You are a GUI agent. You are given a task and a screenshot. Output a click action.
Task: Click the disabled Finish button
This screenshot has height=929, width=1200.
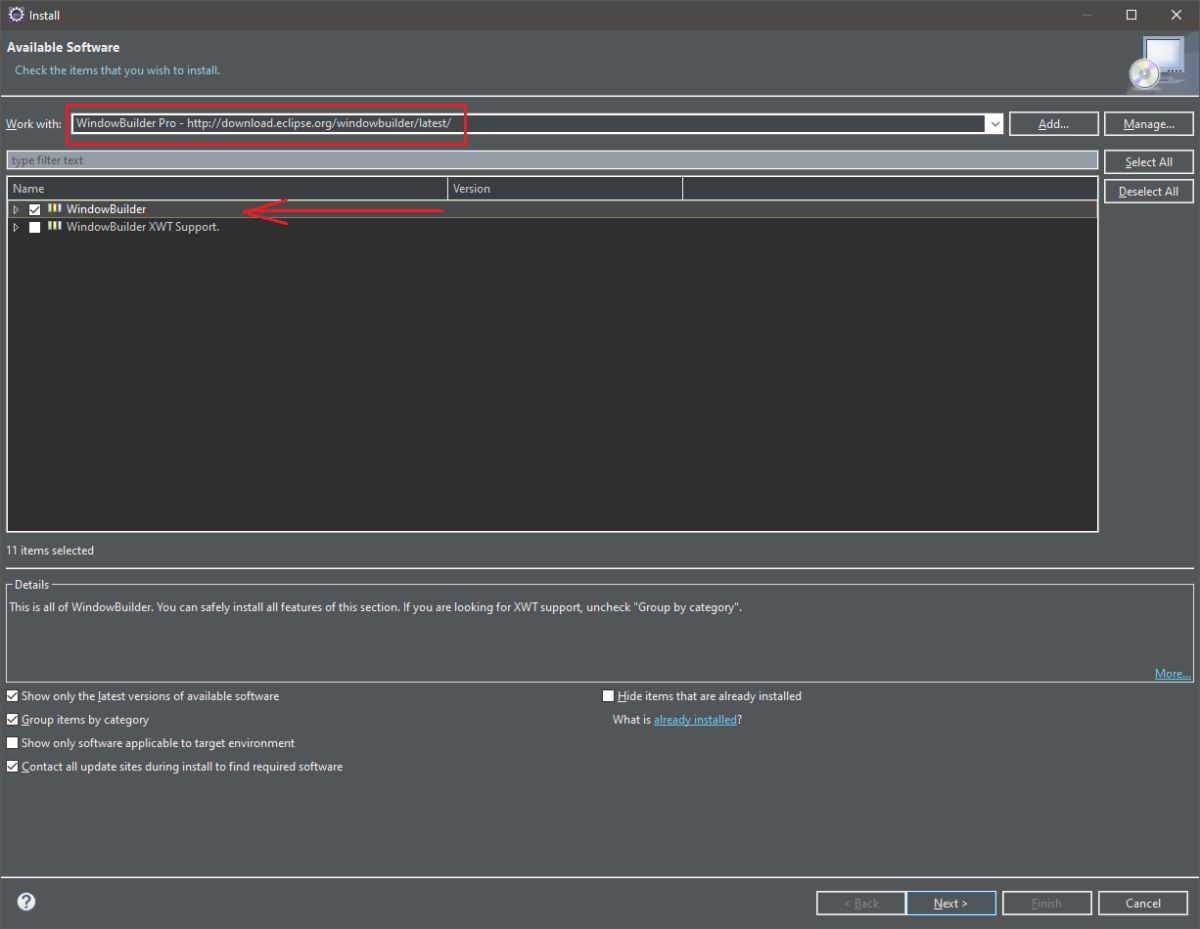coord(1047,903)
